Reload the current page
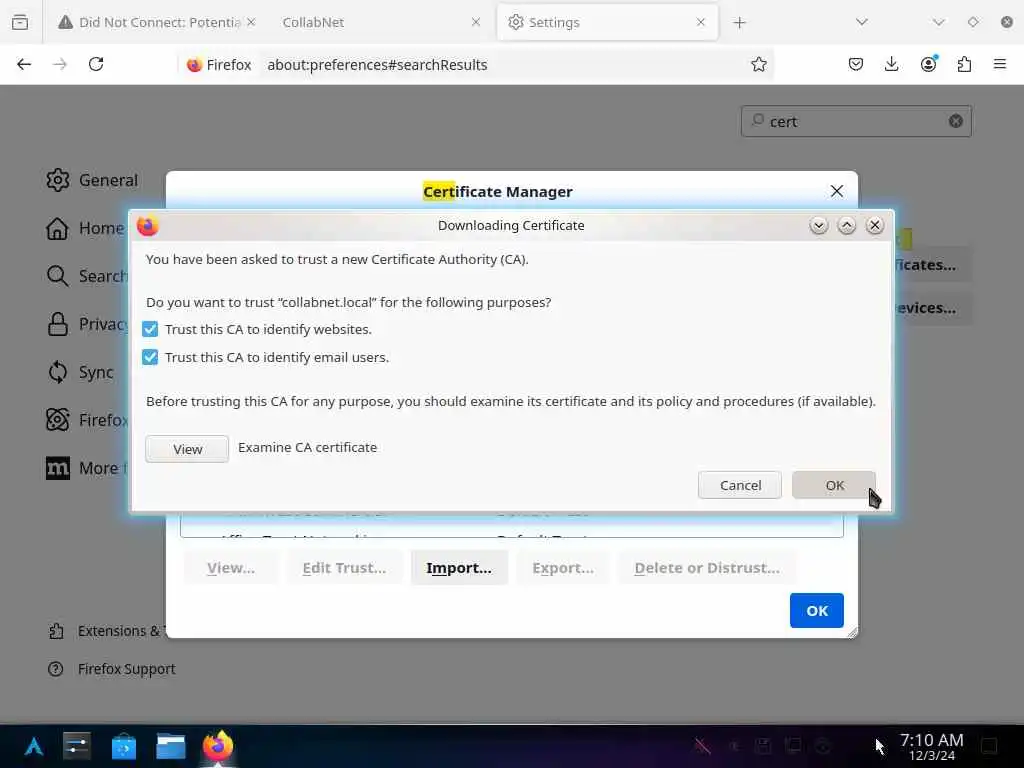The width and height of the screenshot is (1024, 768). click(96, 64)
